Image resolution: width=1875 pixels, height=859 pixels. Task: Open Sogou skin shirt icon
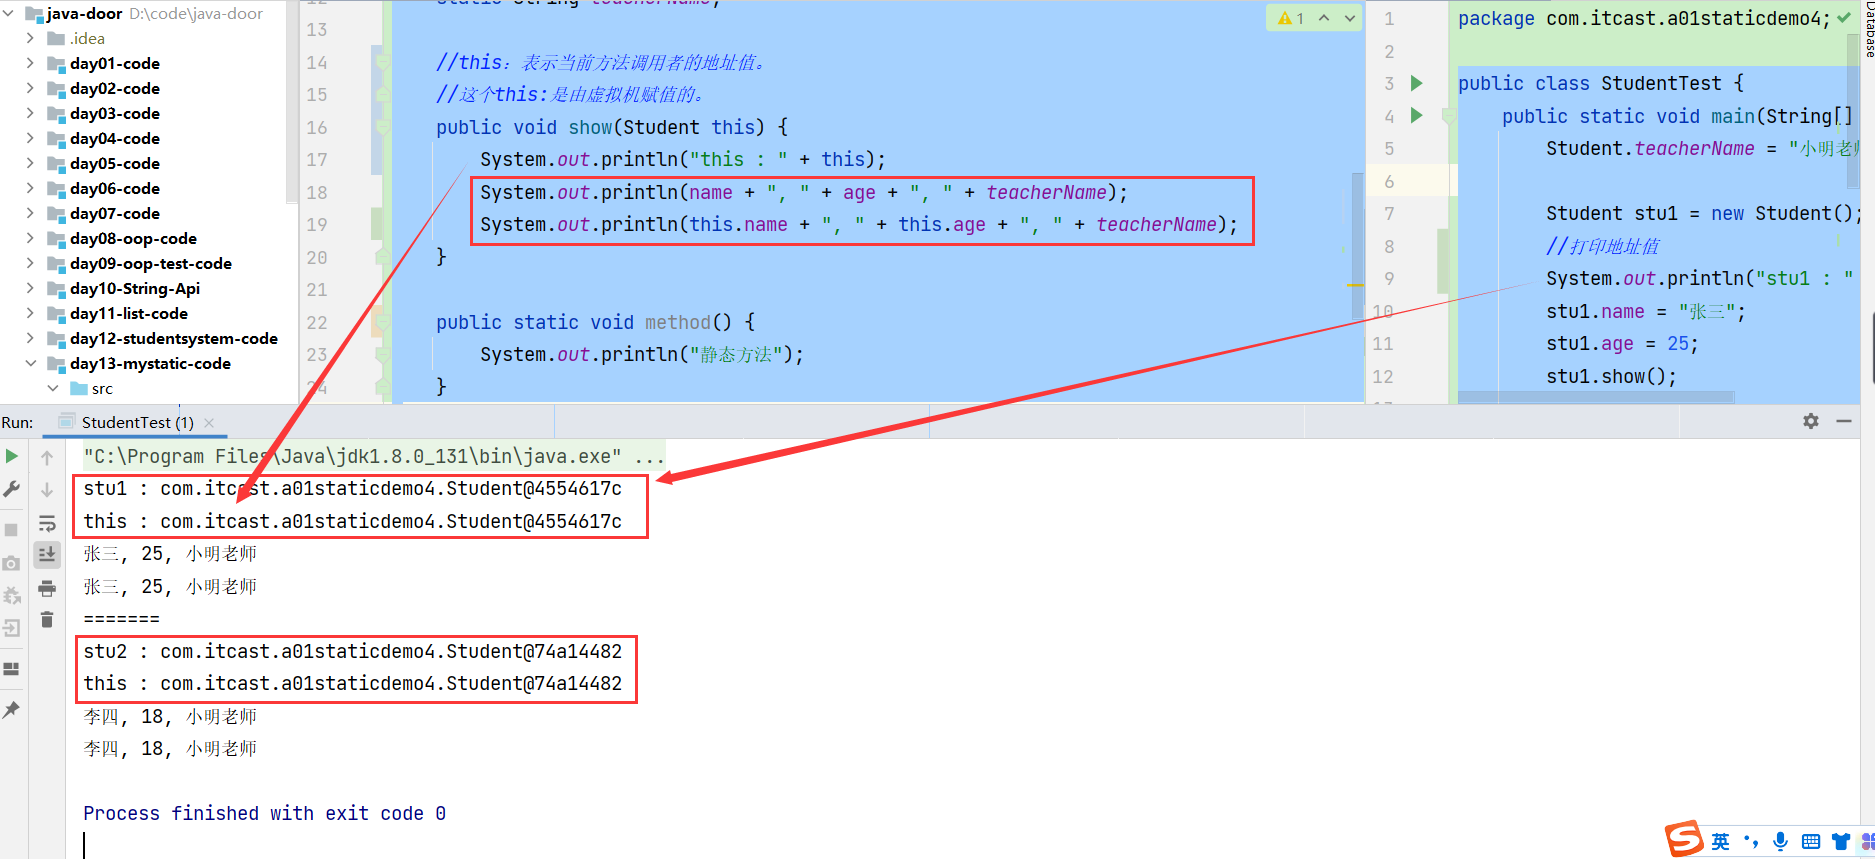1841,842
